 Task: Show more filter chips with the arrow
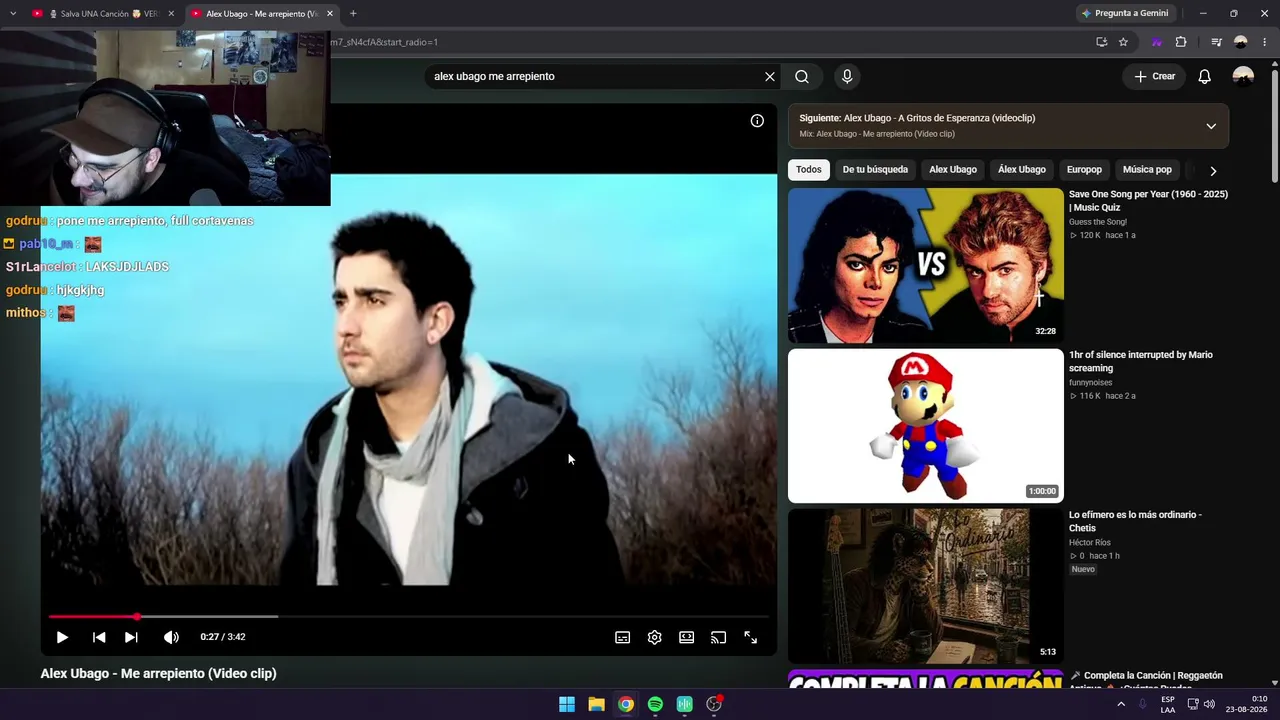[x=1213, y=171]
